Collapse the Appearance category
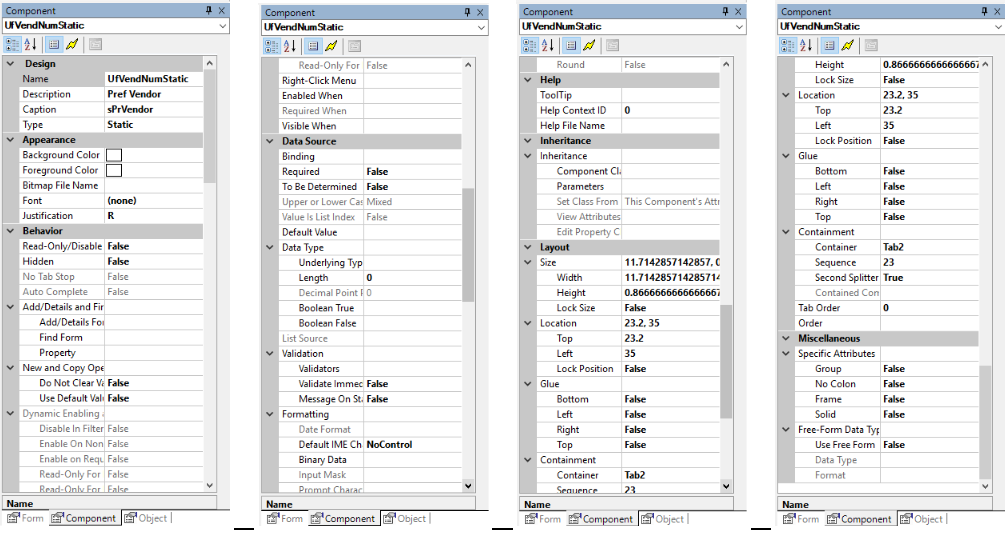The width and height of the screenshot is (1005, 544). (x=10, y=140)
